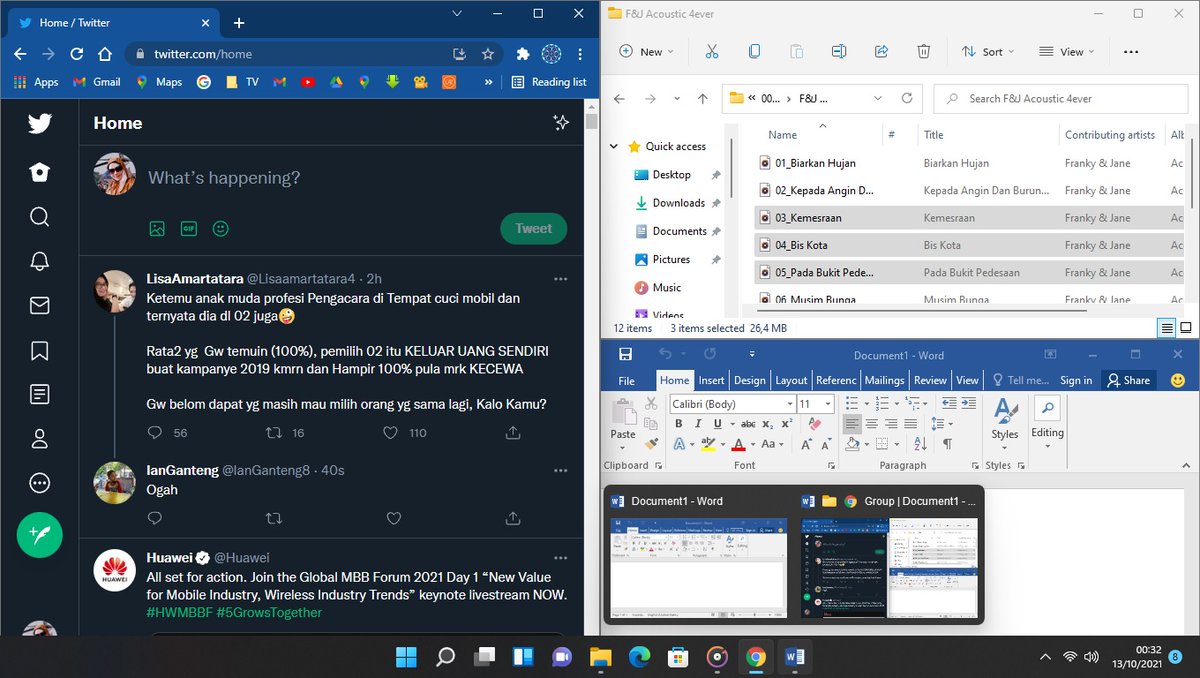Viewport: 1200px width, 678px height.
Task: Toggle Center alignment in Word
Action: (872, 424)
